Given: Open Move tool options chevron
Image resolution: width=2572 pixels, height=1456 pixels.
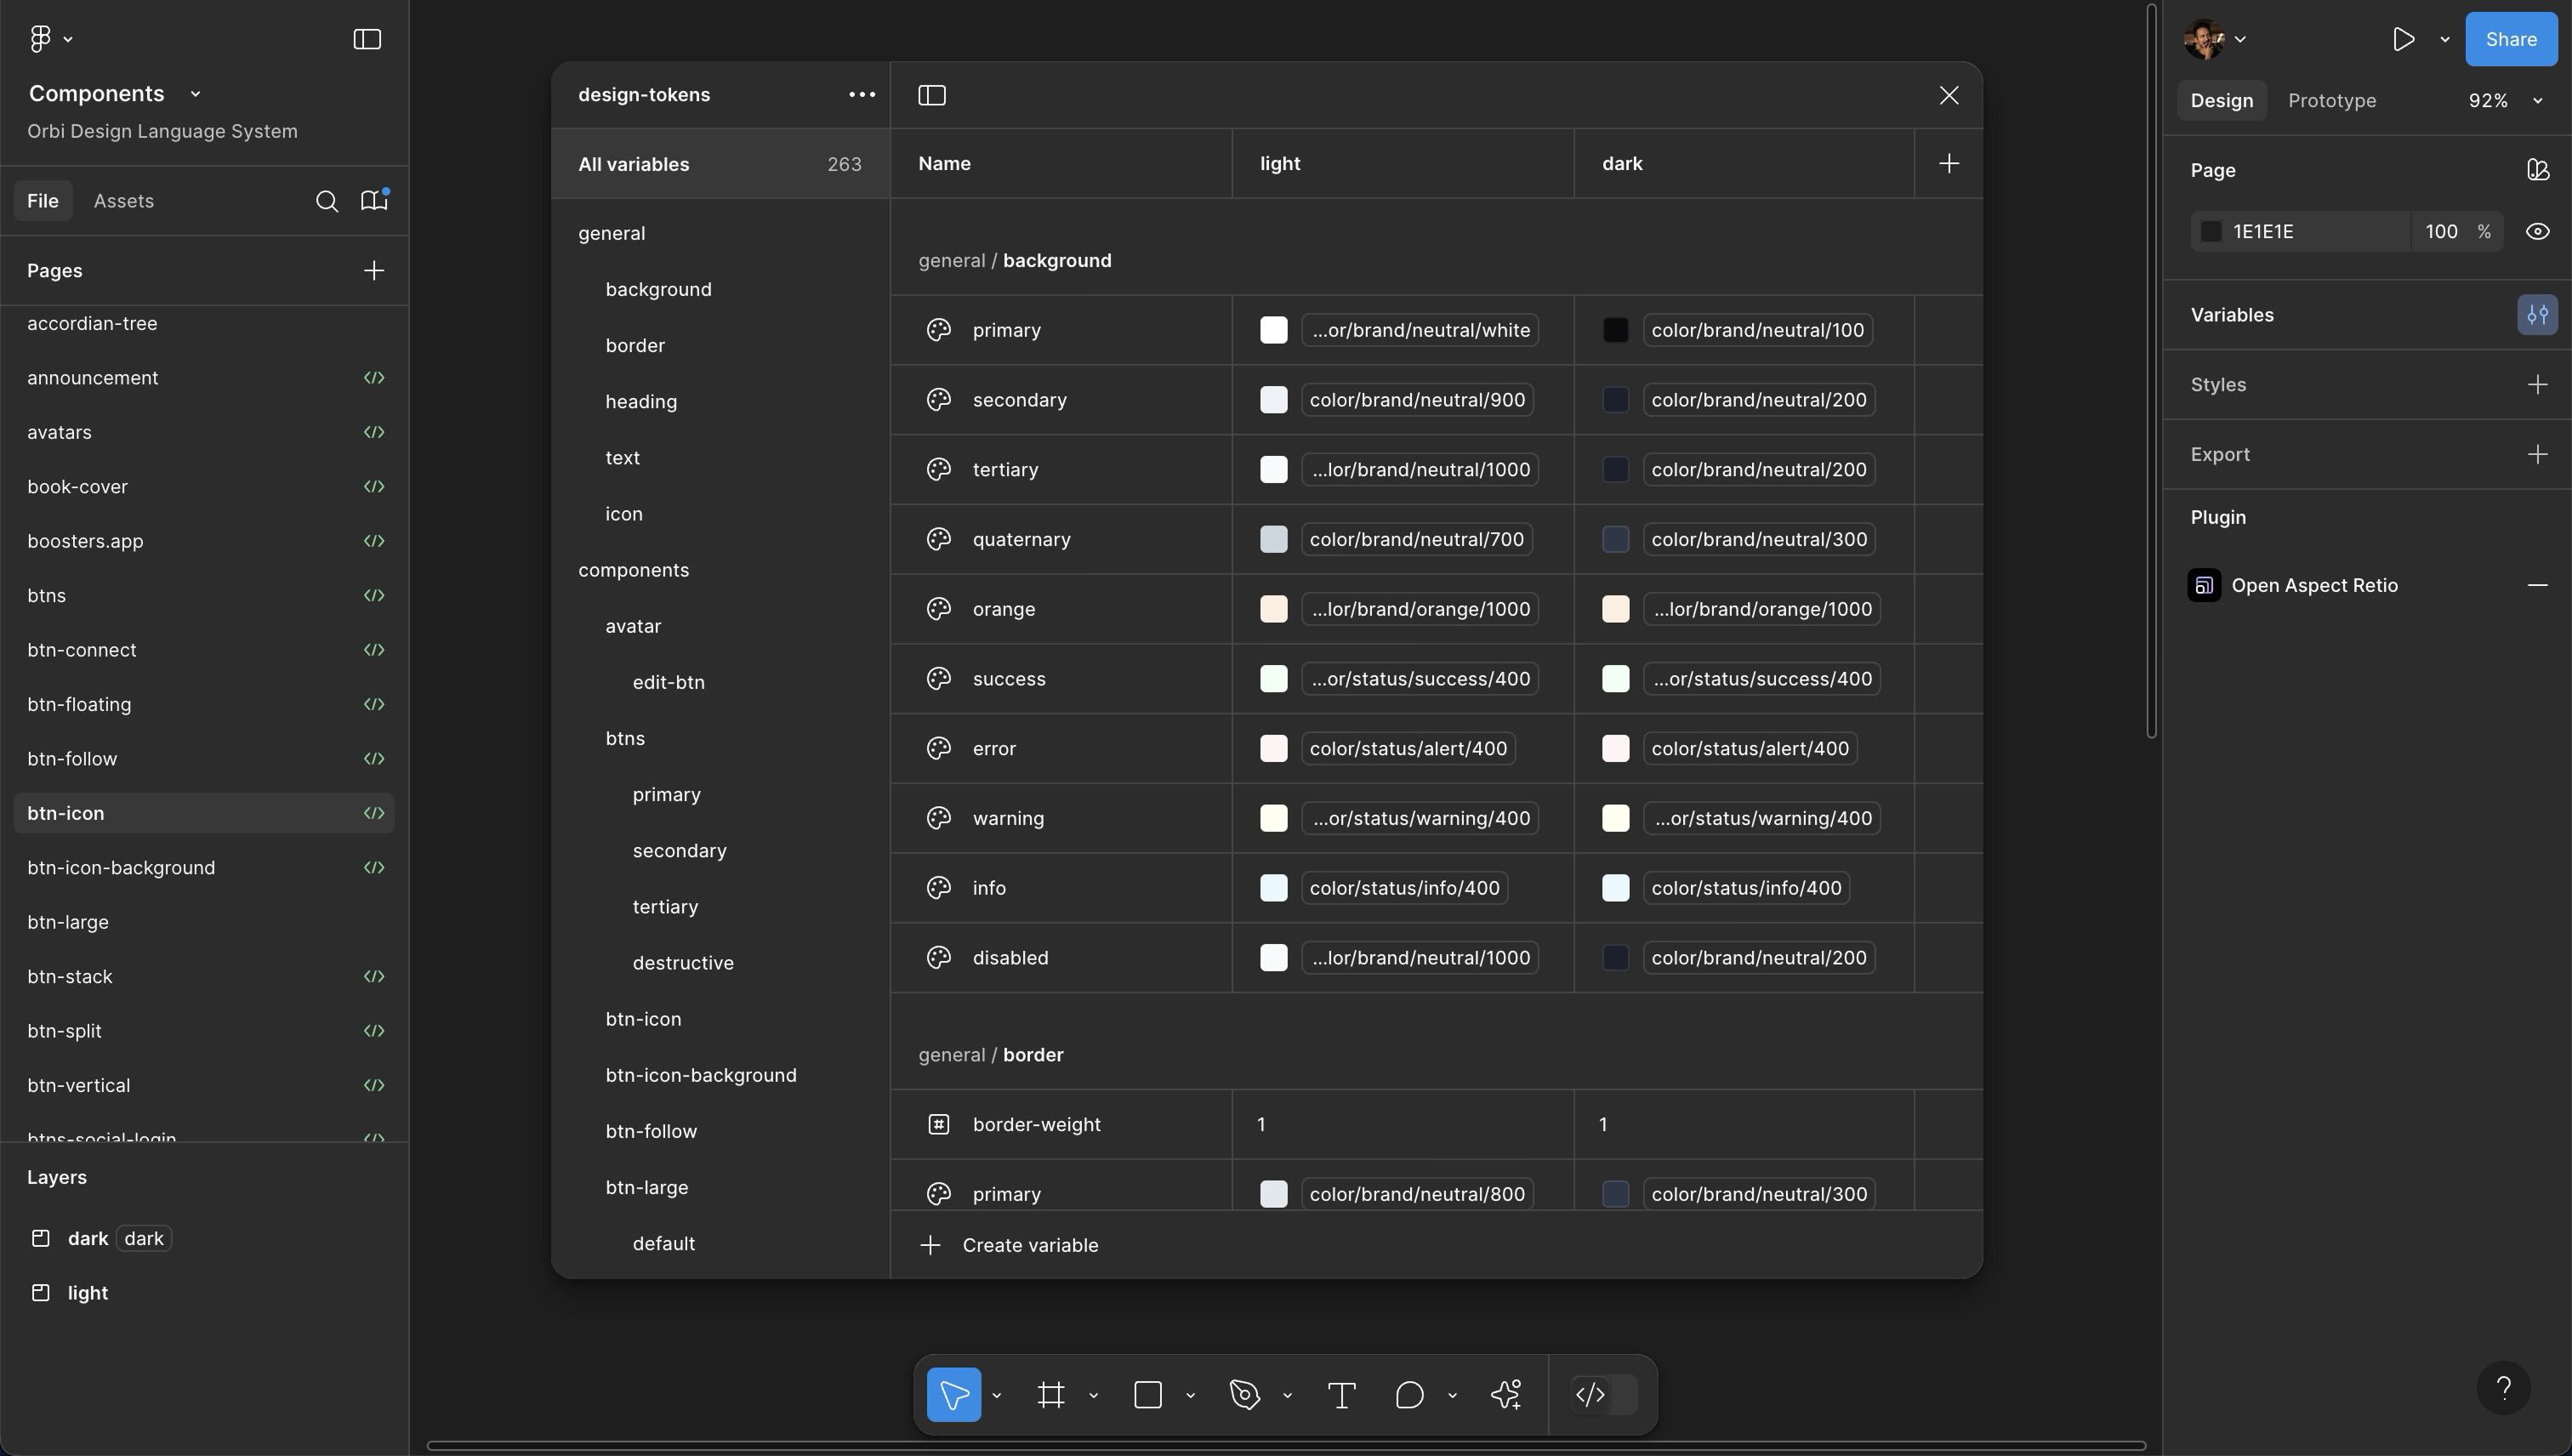Looking at the screenshot, I should (x=996, y=1396).
